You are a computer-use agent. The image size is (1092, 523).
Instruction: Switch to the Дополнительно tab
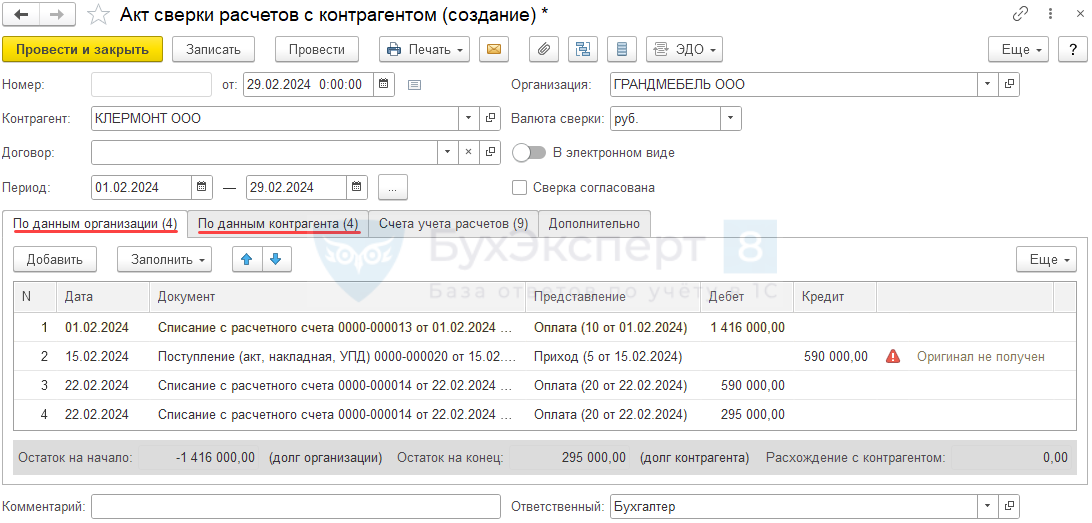coord(594,224)
